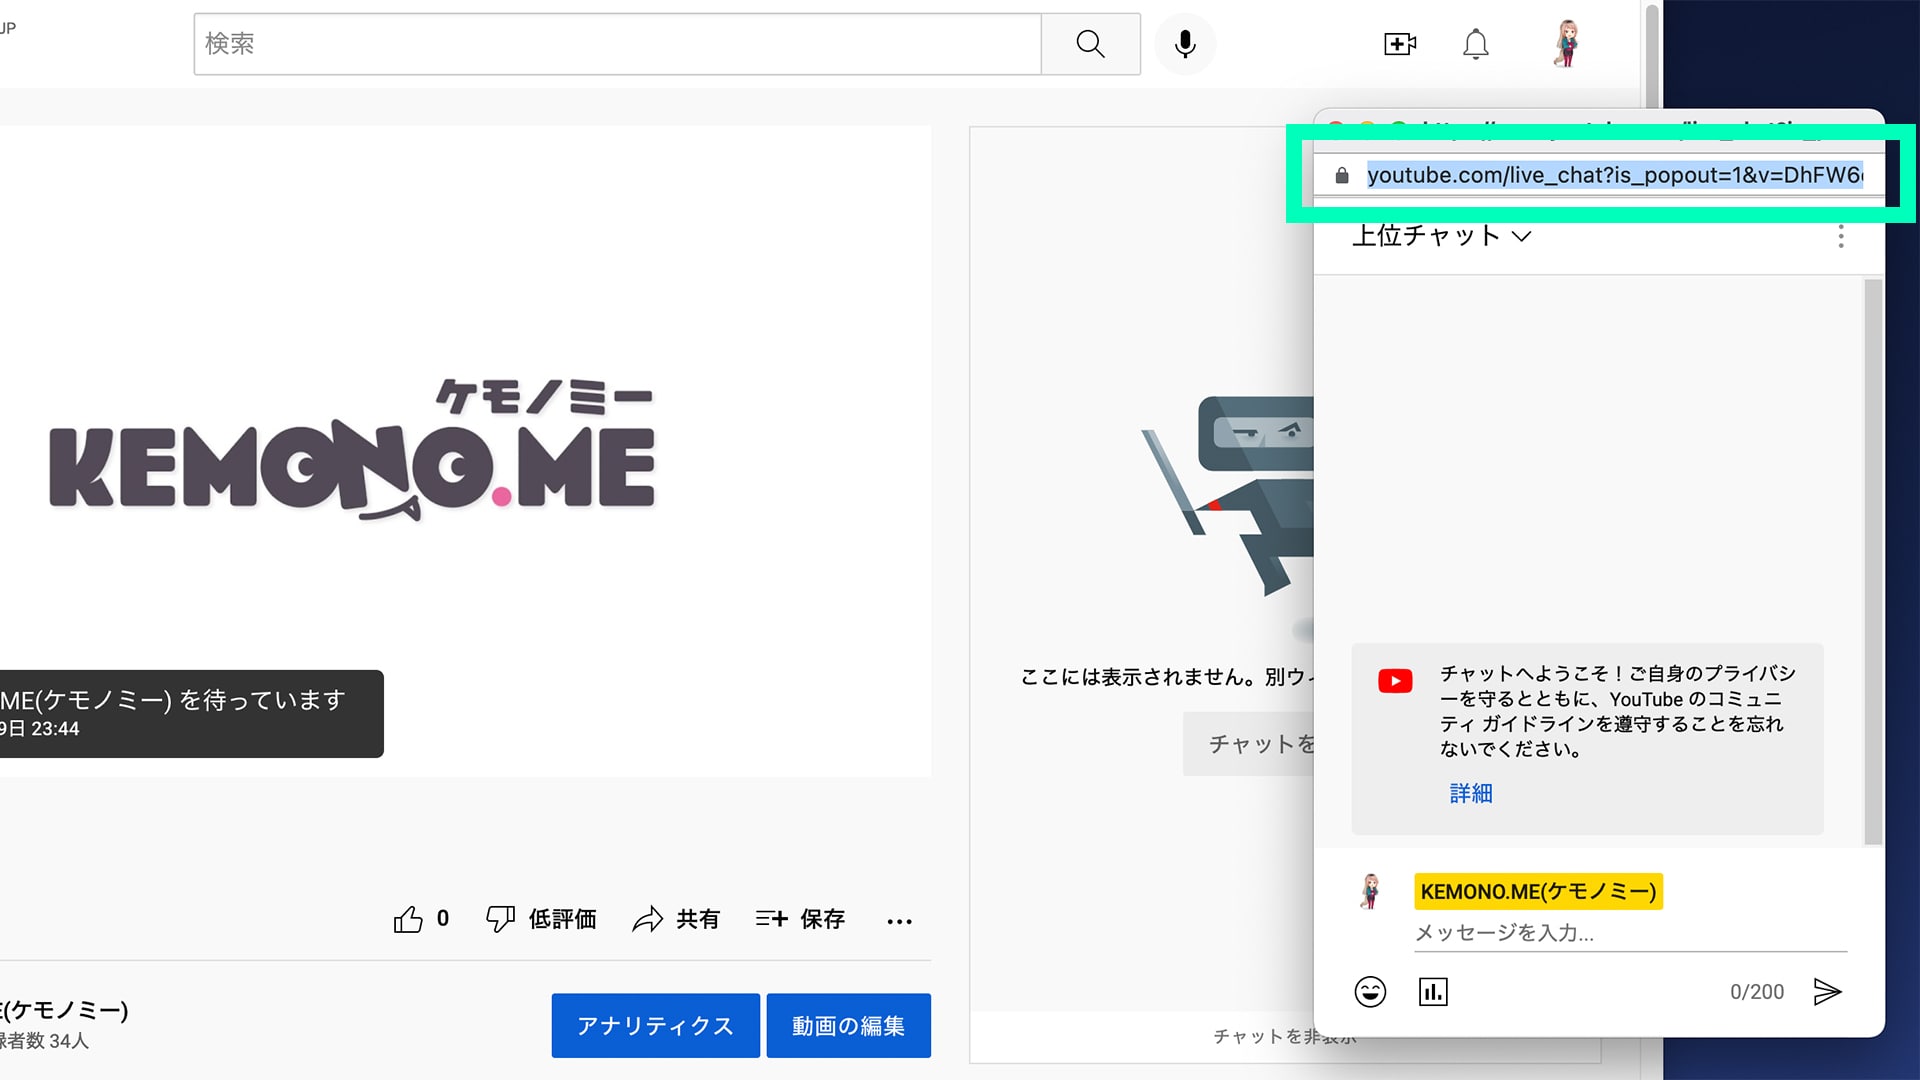Open the create video icon

pos(1398,43)
